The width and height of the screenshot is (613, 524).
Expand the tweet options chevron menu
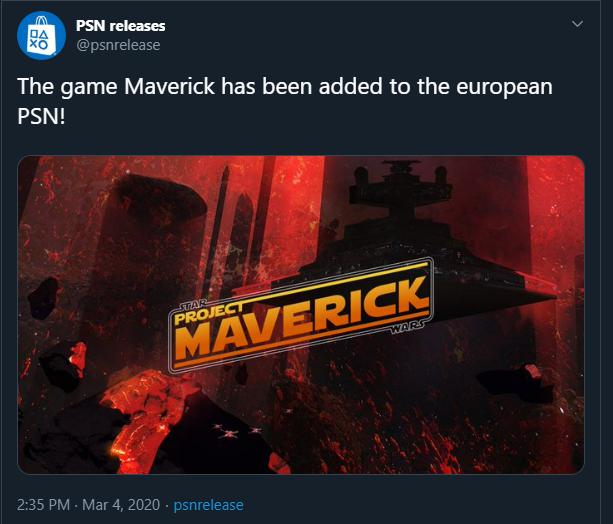(x=577, y=24)
